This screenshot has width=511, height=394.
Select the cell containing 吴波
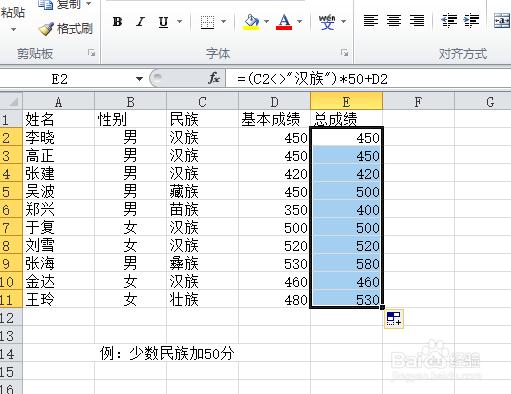pos(58,191)
